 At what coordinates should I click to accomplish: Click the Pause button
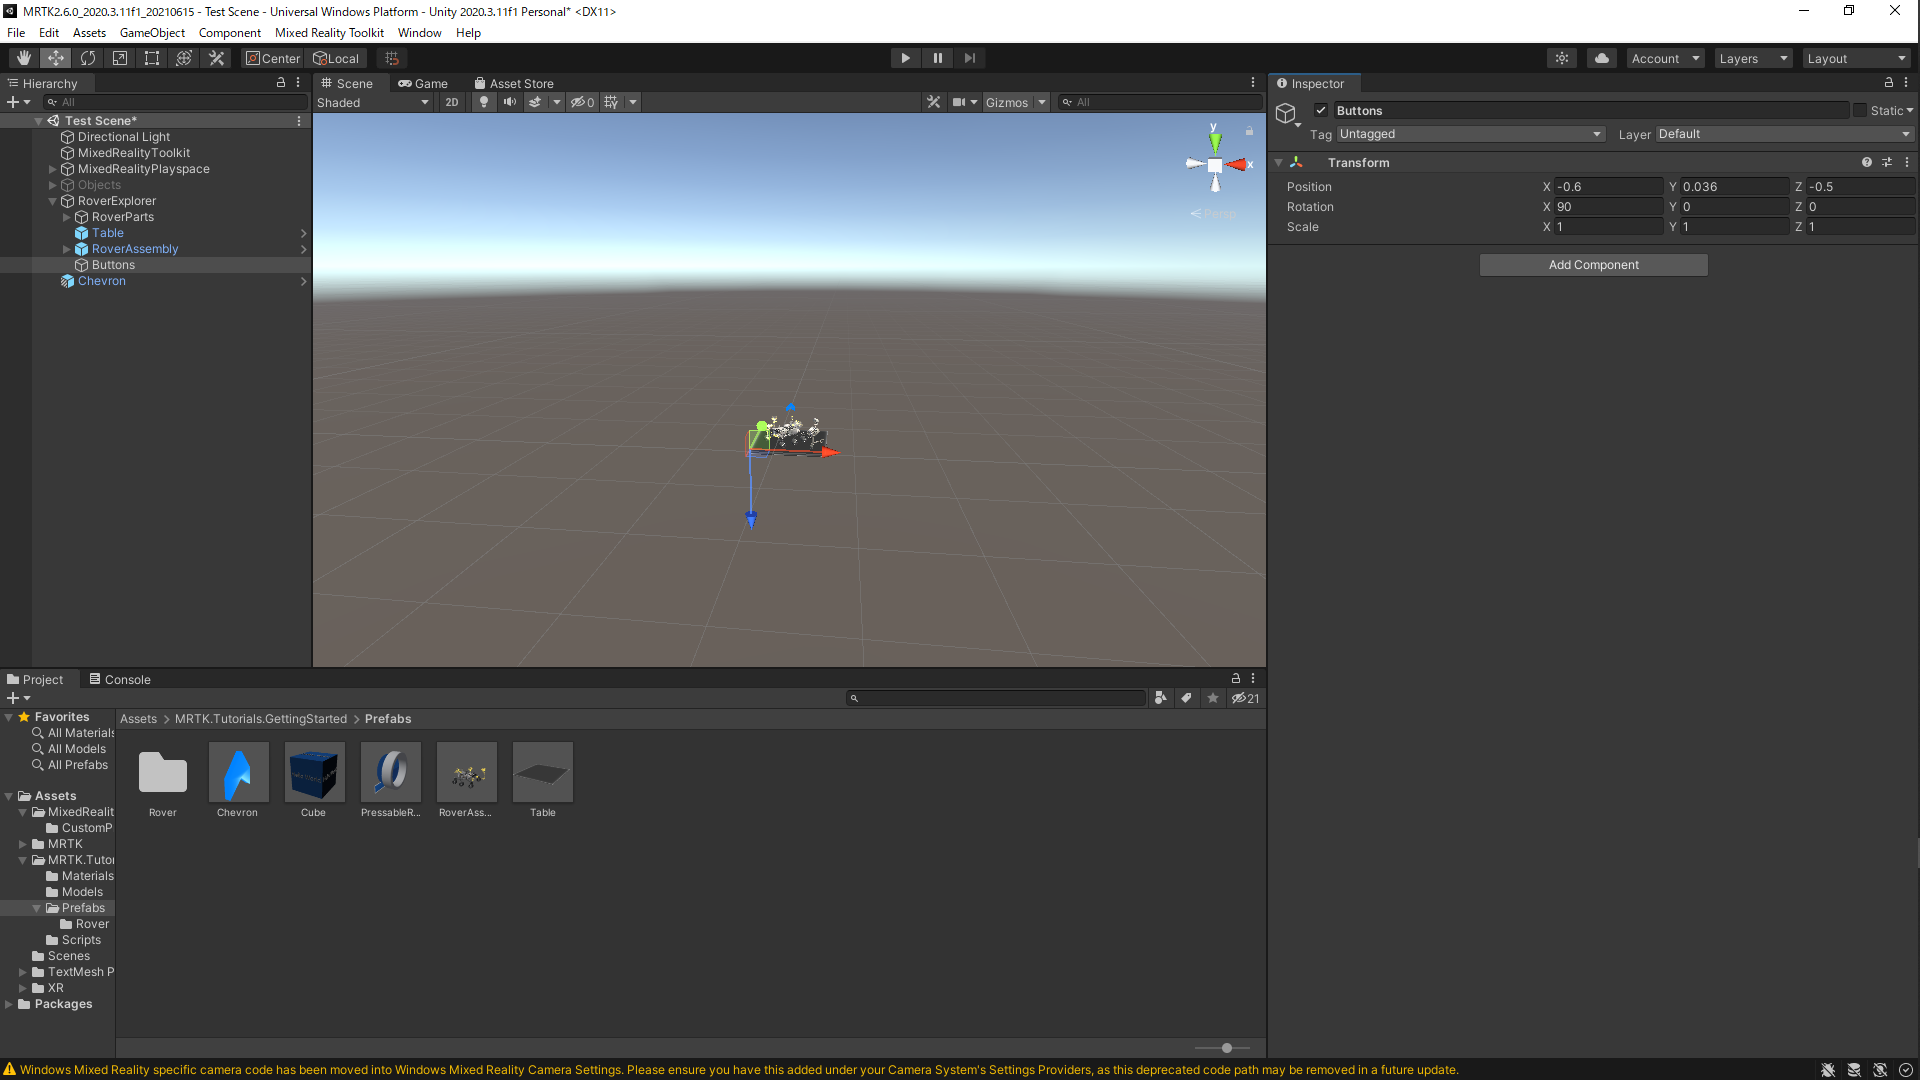[937, 58]
